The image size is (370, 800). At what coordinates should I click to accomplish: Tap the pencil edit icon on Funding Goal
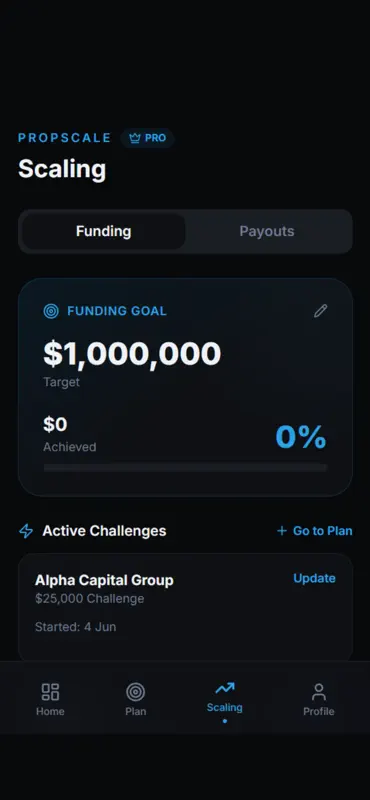[x=320, y=311]
